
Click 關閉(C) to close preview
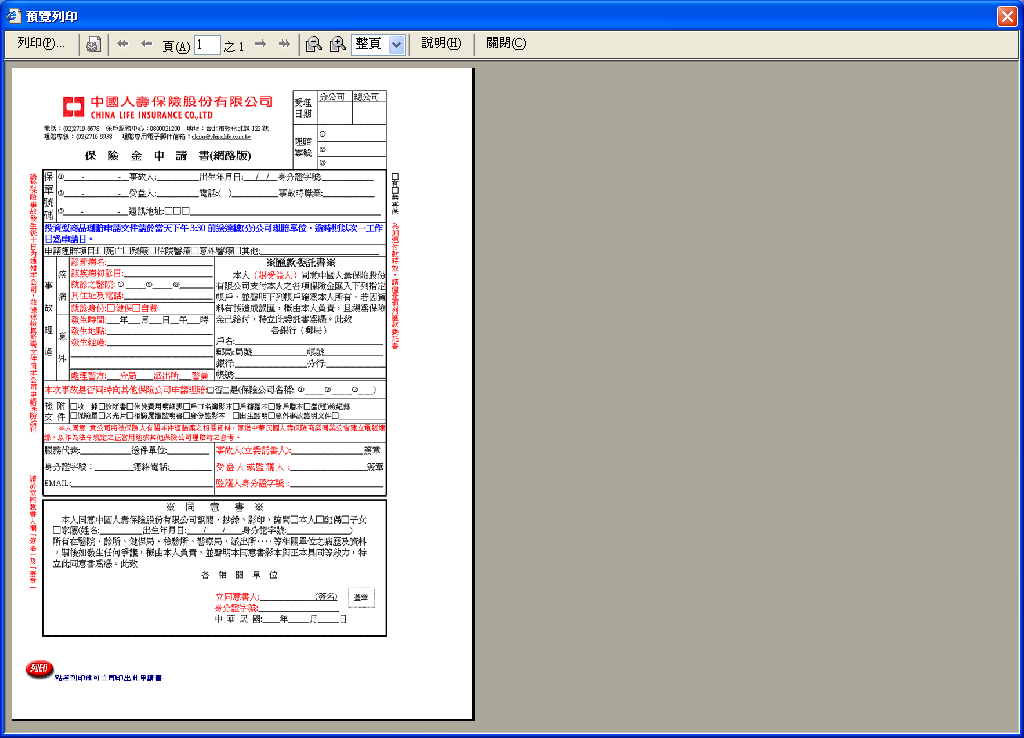506,44
